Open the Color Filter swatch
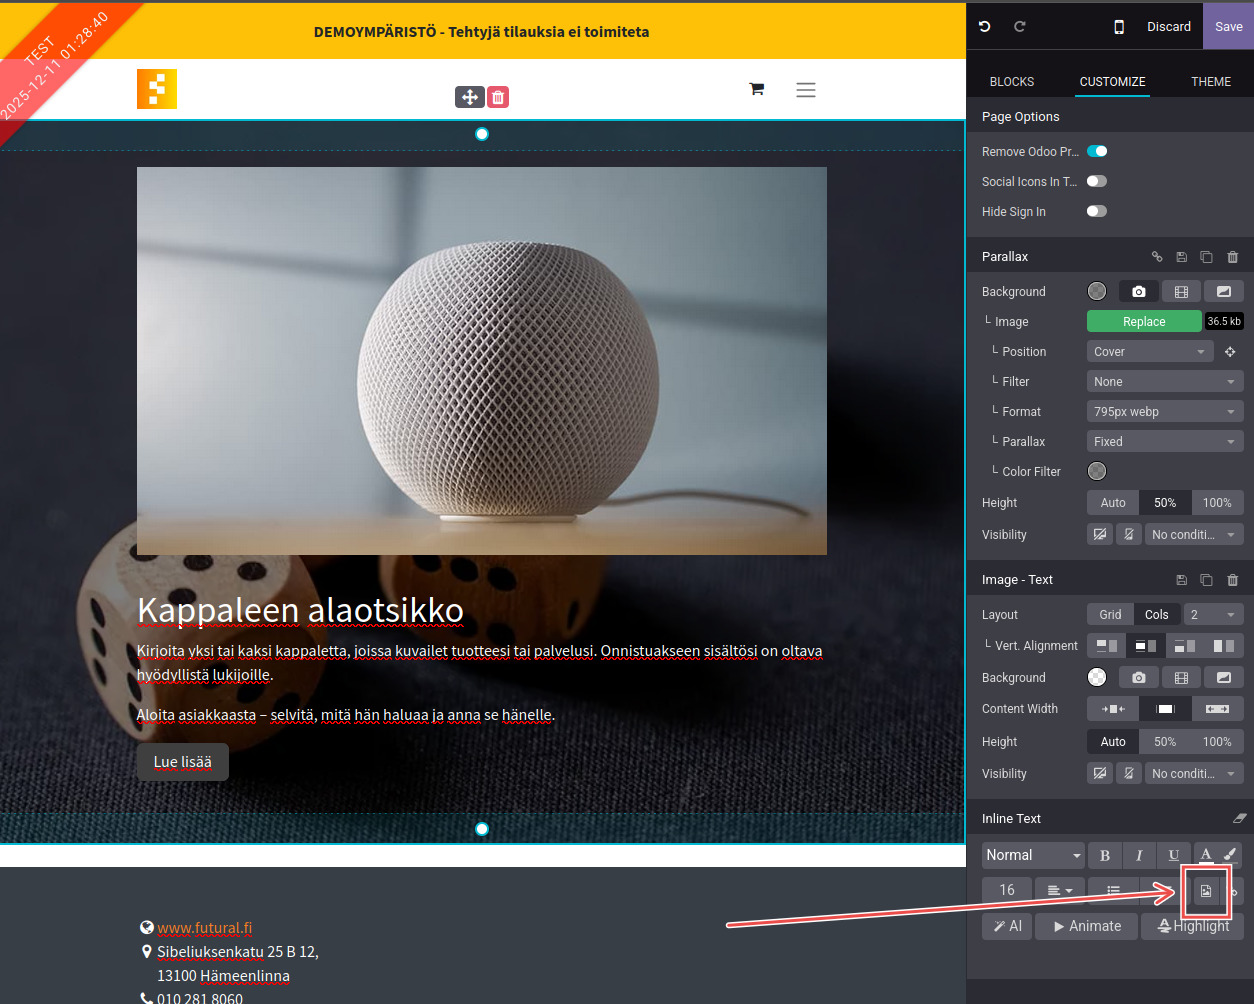 [1097, 472]
